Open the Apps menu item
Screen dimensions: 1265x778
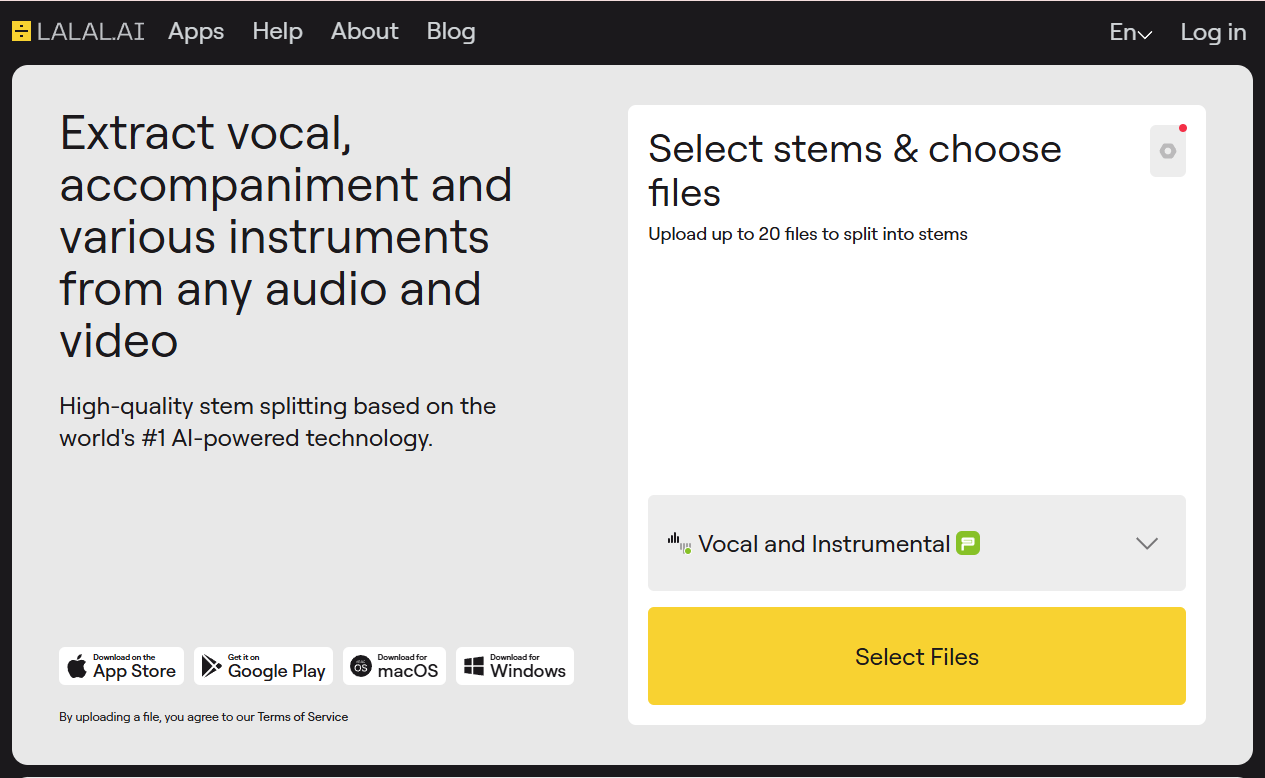point(196,32)
